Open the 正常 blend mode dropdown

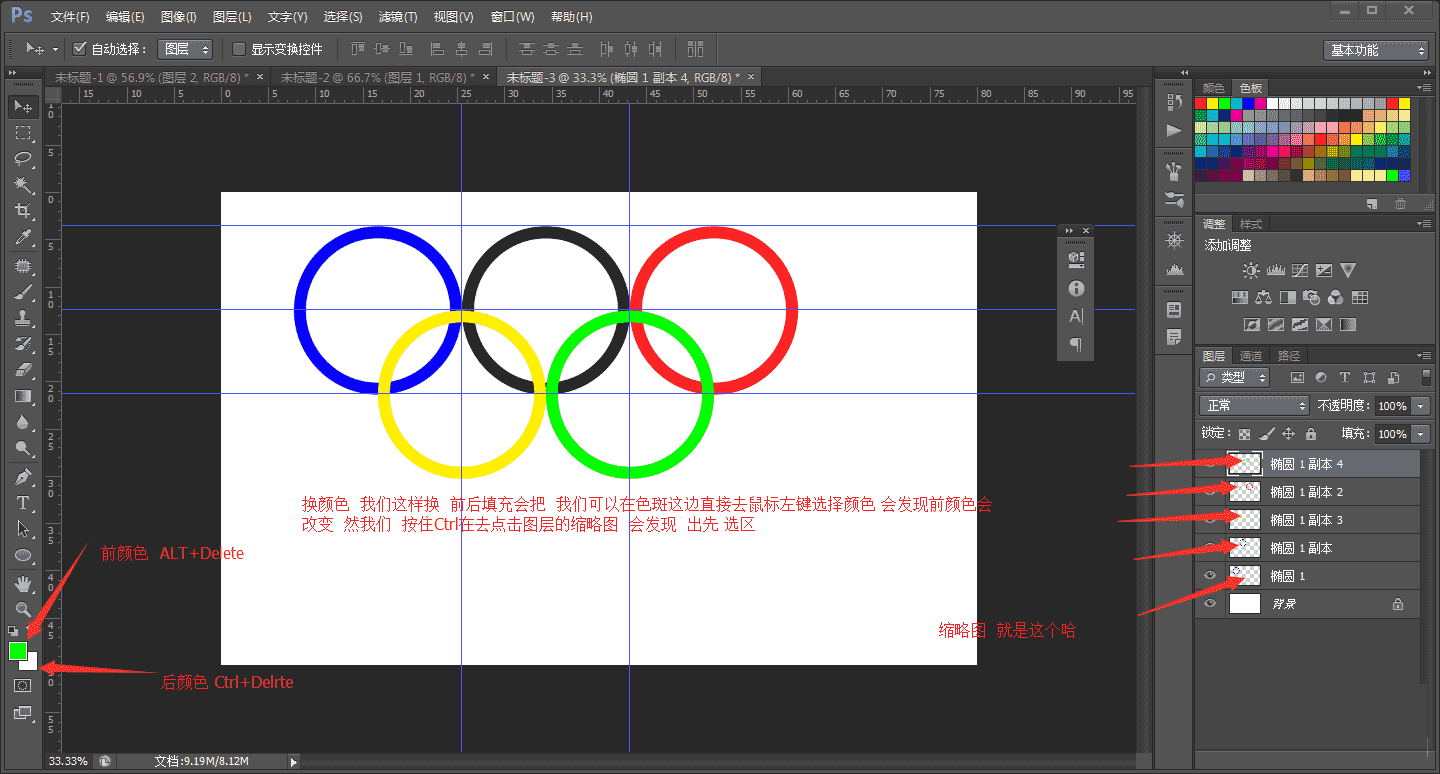click(x=1253, y=405)
